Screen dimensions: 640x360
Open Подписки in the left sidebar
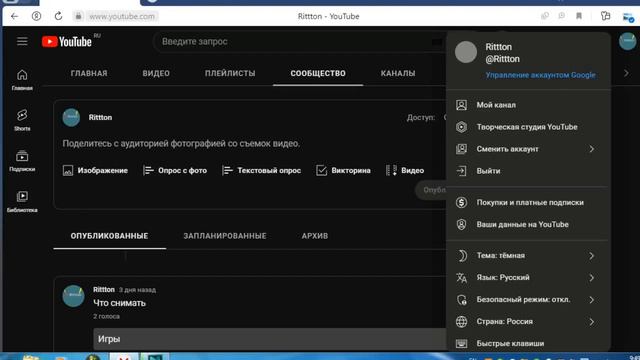coord(22,161)
